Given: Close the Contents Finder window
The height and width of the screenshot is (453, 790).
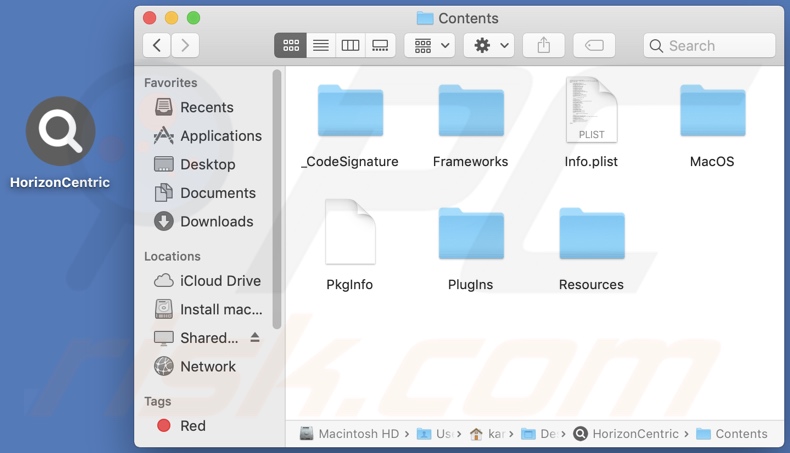Looking at the screenshot, I should click(150, 18).
